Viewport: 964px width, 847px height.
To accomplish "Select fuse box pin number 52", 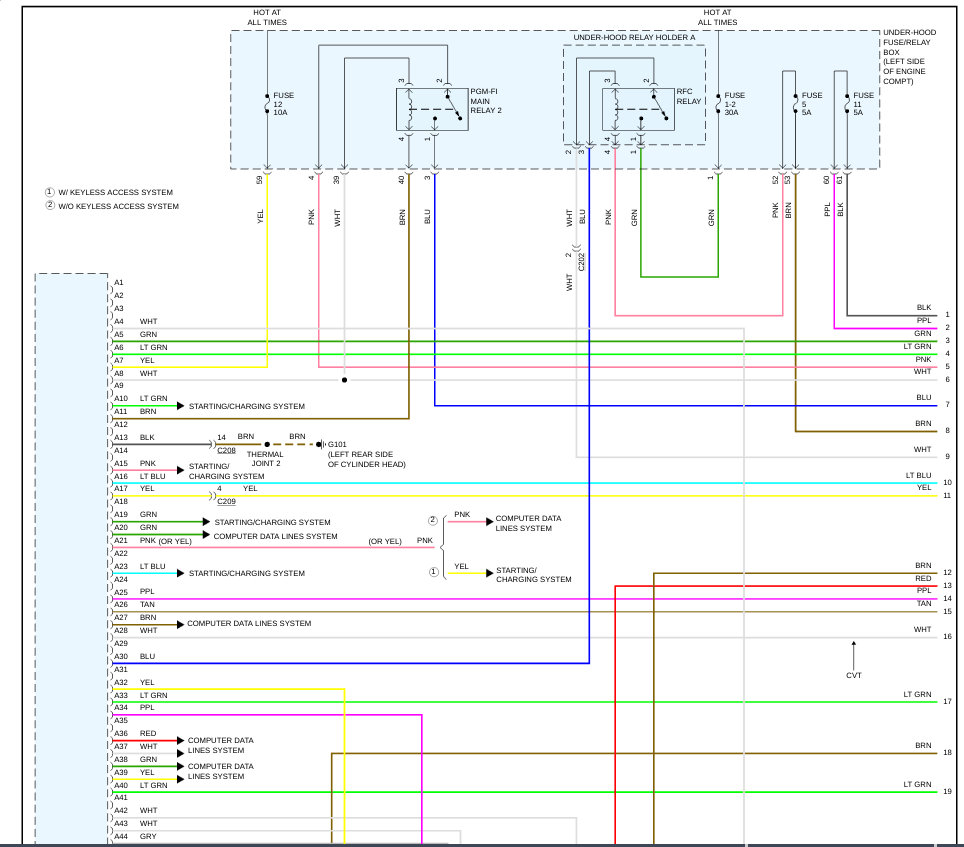I will click(x=775, y=180).
